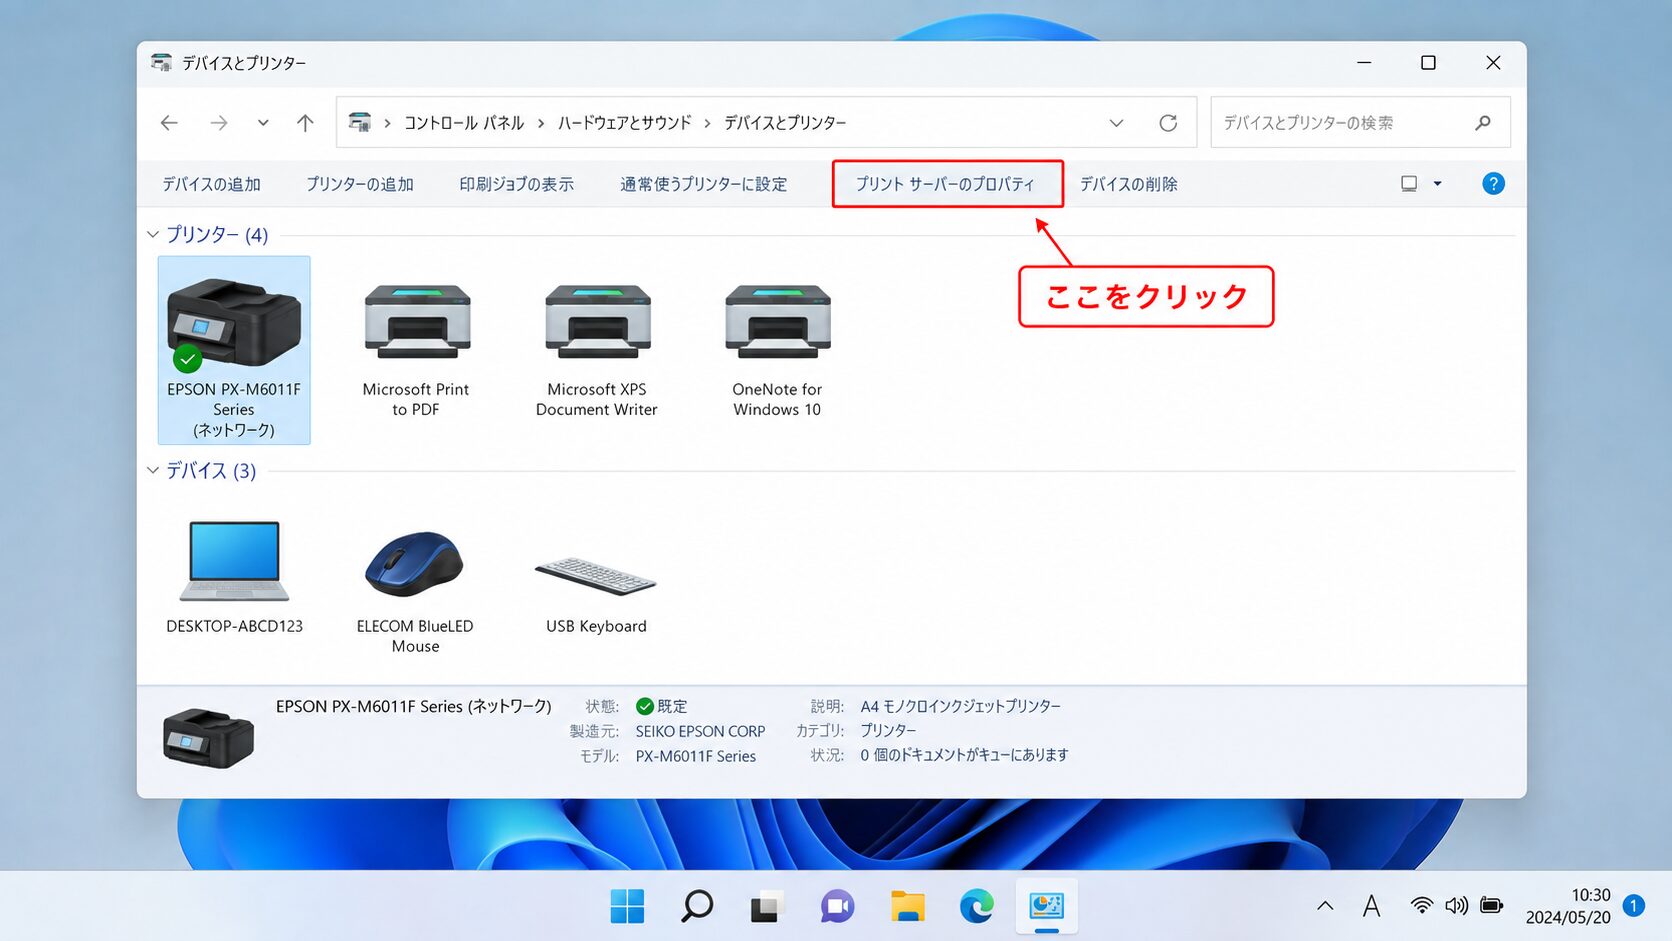
Task: Expand chevron after コントロール パネル breadcrumb
Action: (541, 123)
